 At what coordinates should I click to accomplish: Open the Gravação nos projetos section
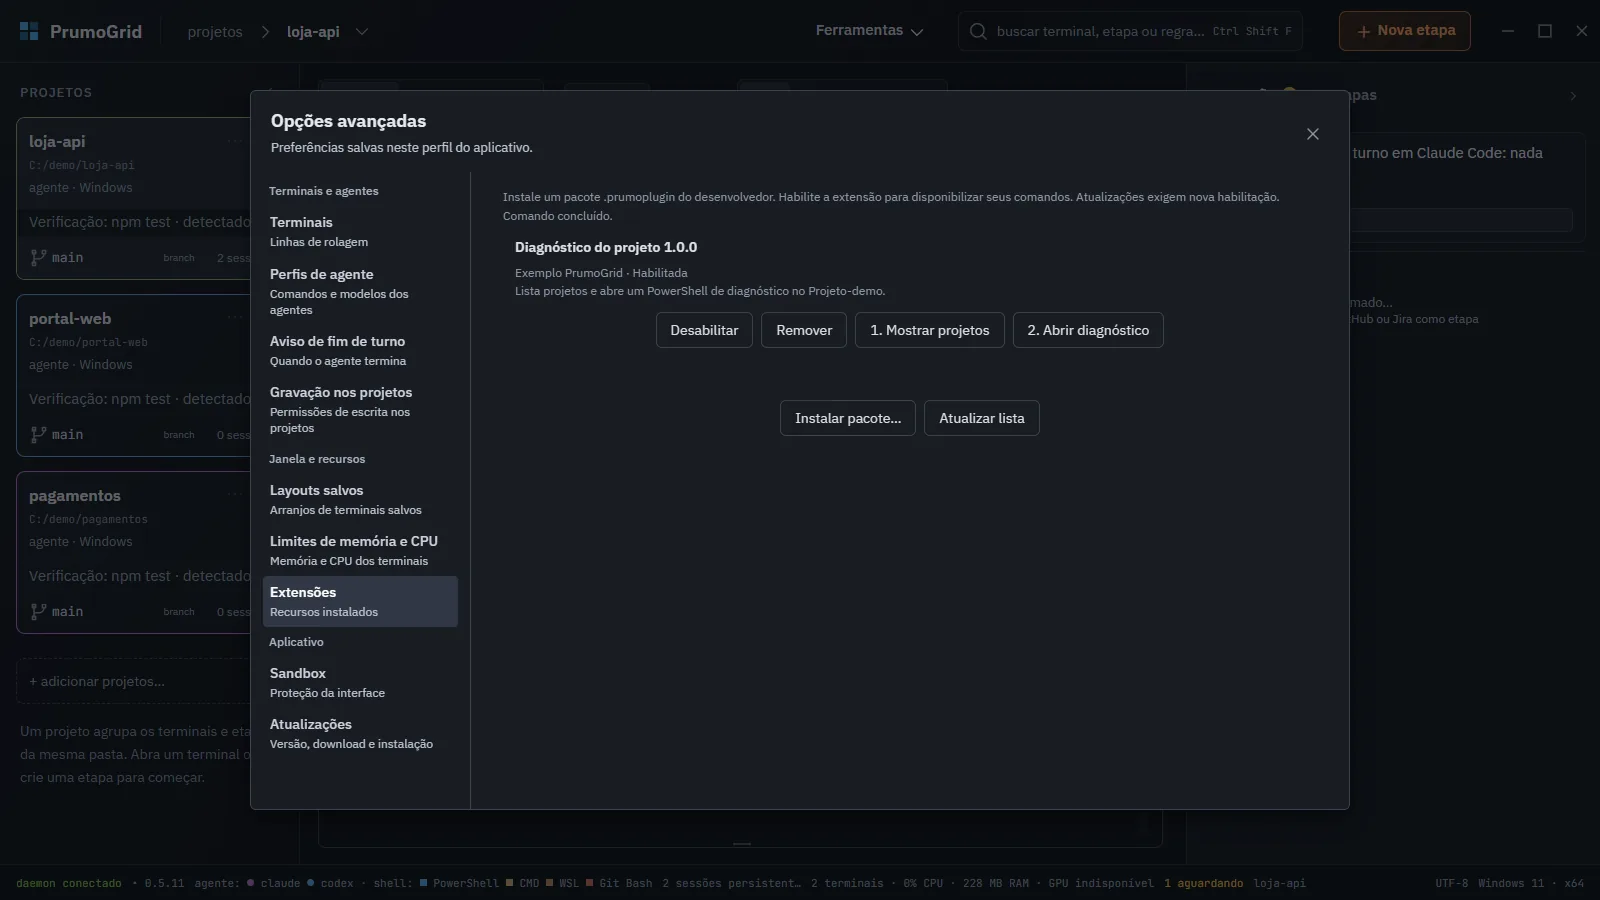point(360,409)
